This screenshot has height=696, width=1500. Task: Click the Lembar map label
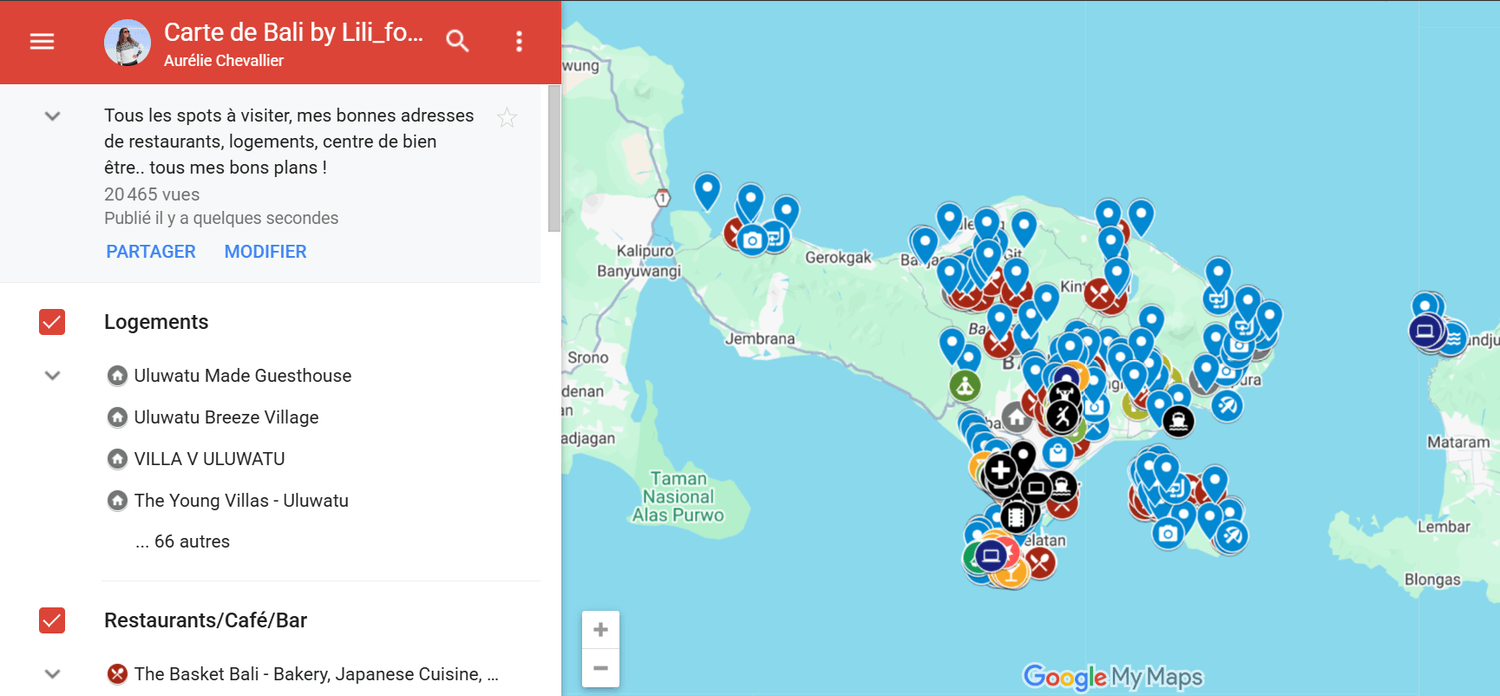pos(1444,527)
